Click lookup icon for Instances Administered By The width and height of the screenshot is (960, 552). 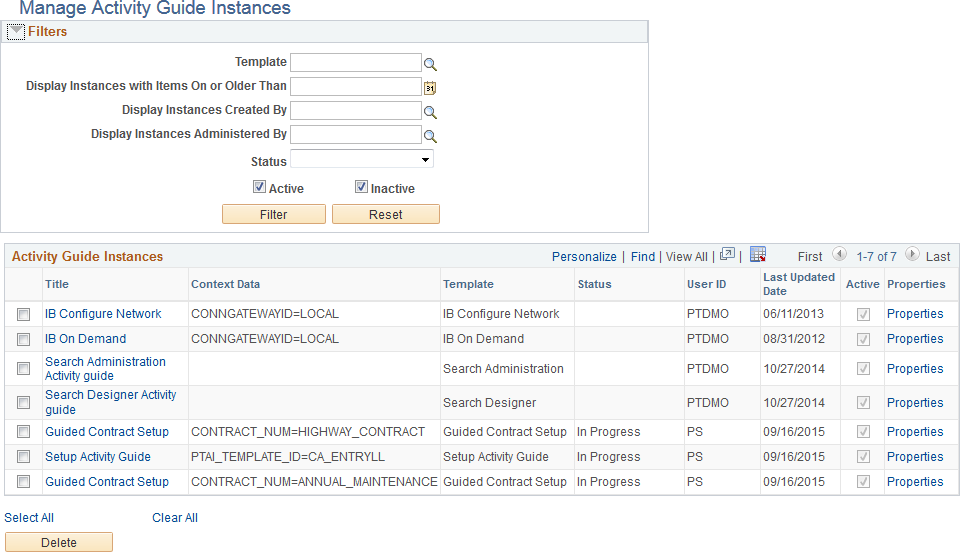click(x=431, y=136)
